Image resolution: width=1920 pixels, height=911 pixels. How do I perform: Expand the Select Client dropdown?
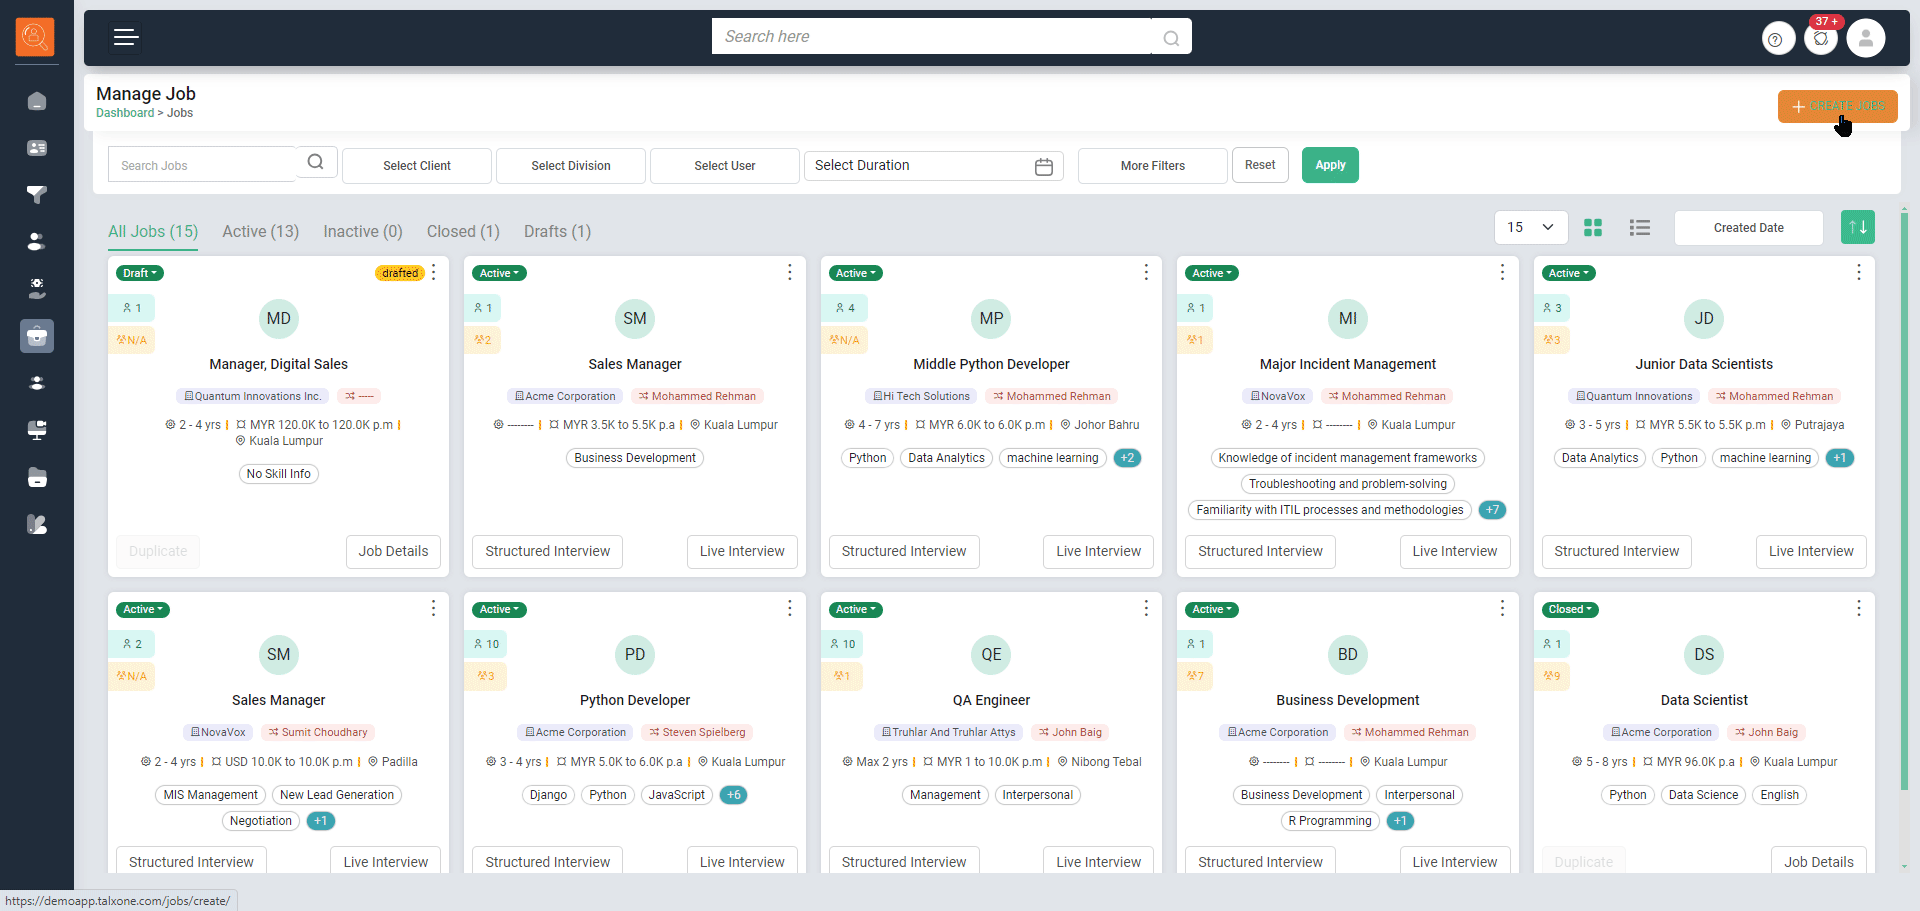point(416,166)
